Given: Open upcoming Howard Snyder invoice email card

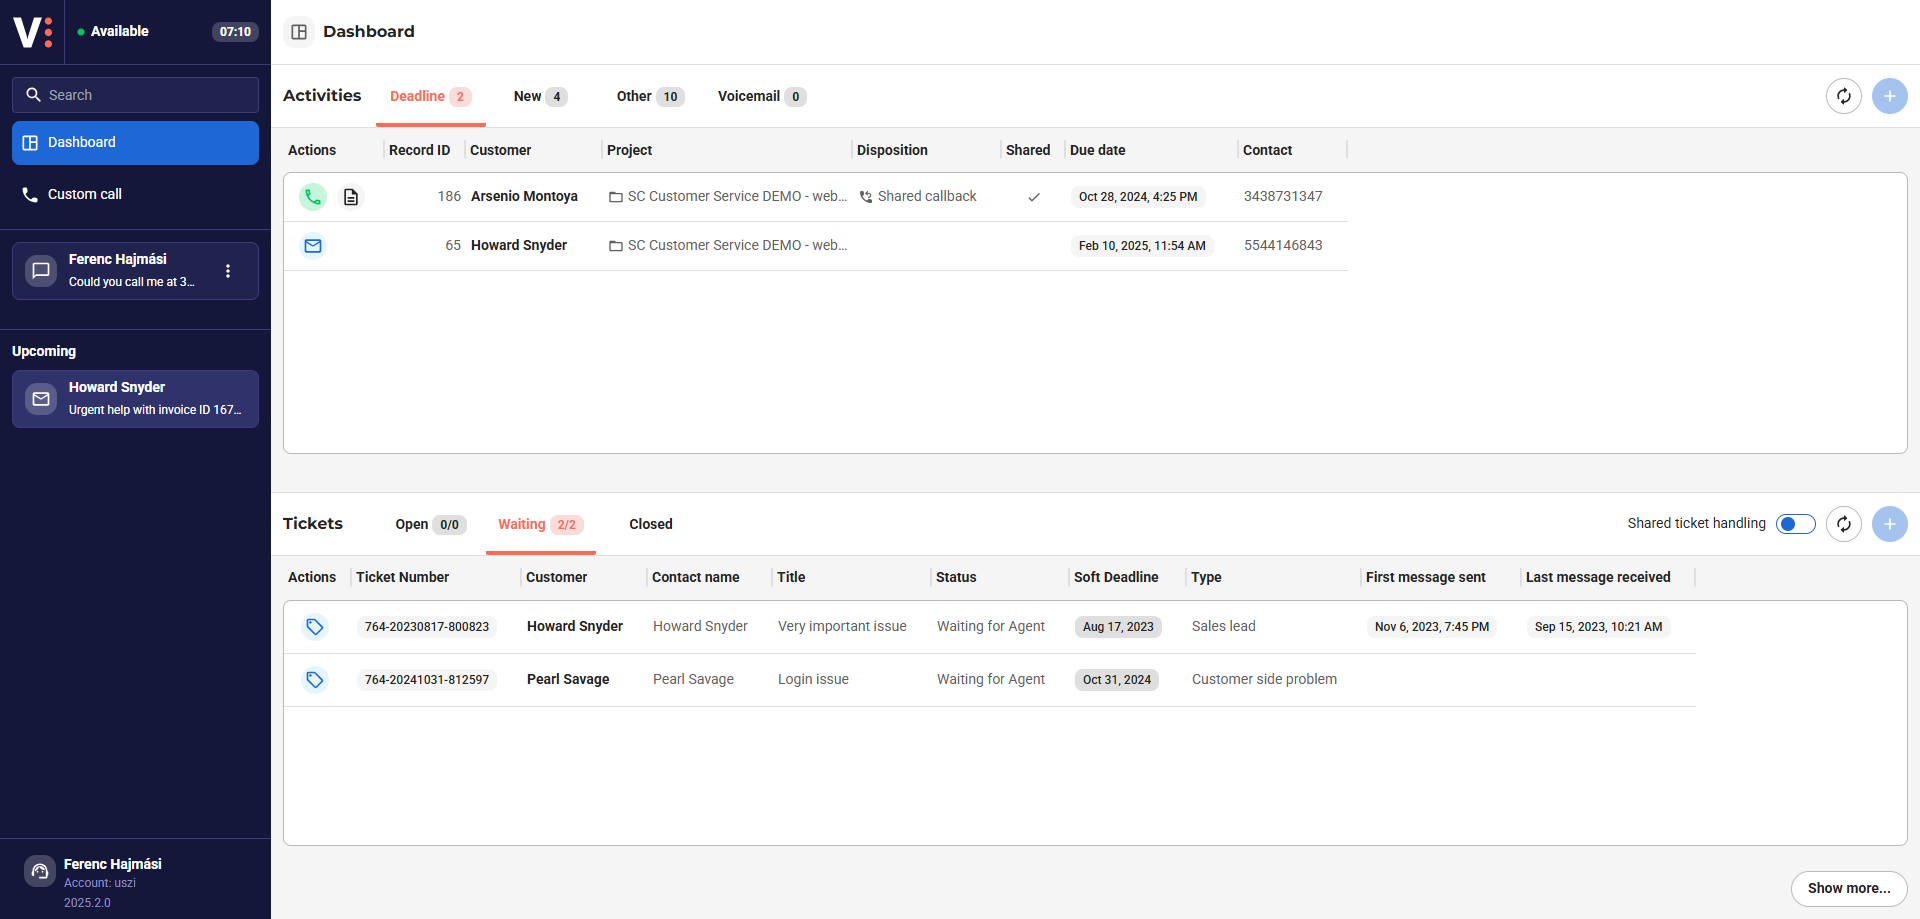Looking at the screenshot, I should pos(135,399).
